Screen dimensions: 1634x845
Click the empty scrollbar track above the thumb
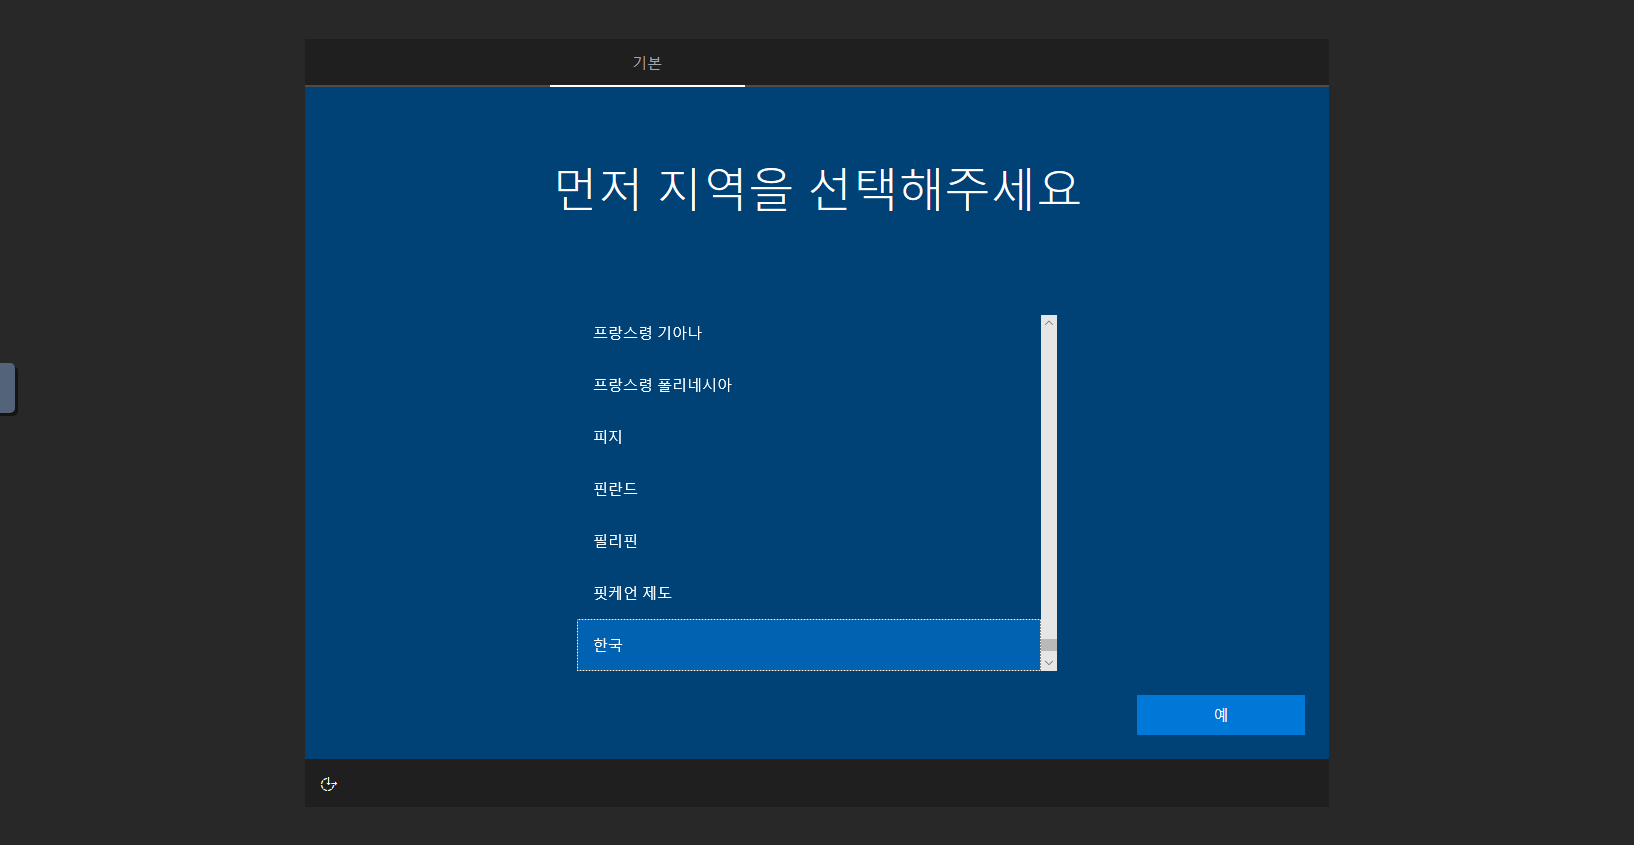(x=1049, y=480)
